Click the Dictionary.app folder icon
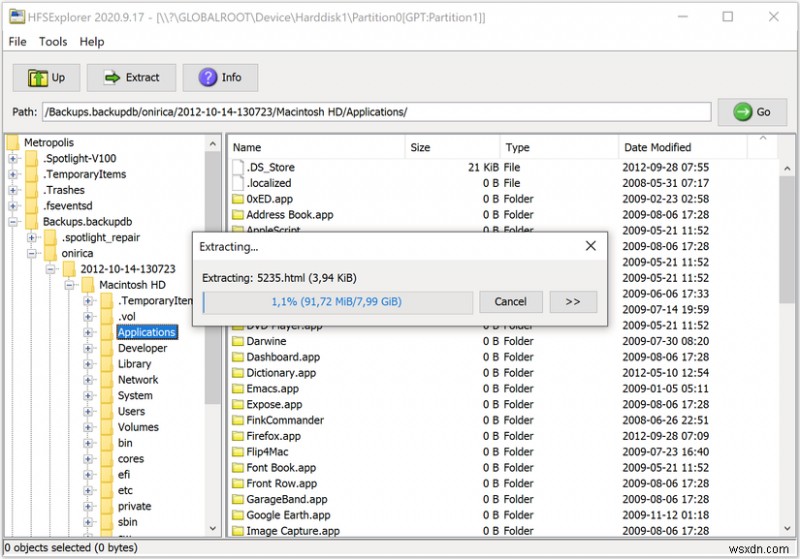 tap(238, 373)
